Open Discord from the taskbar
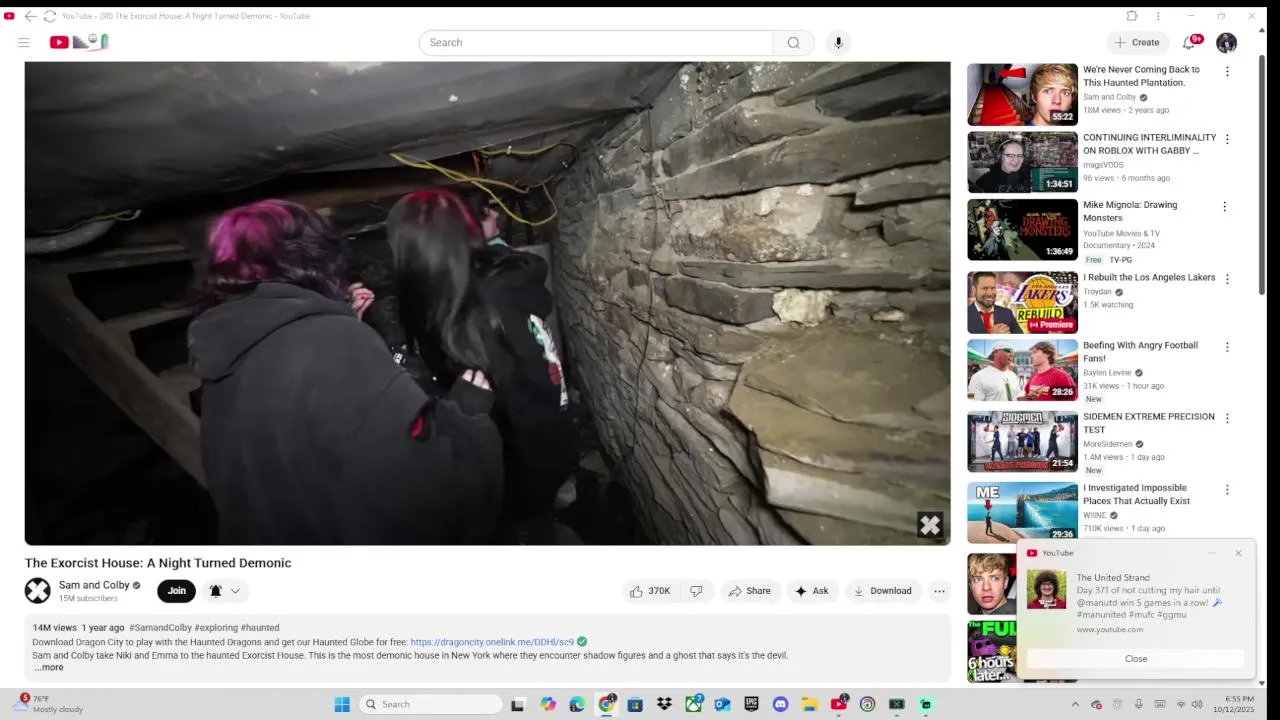The image size is (1280, 720). (780, 704)
